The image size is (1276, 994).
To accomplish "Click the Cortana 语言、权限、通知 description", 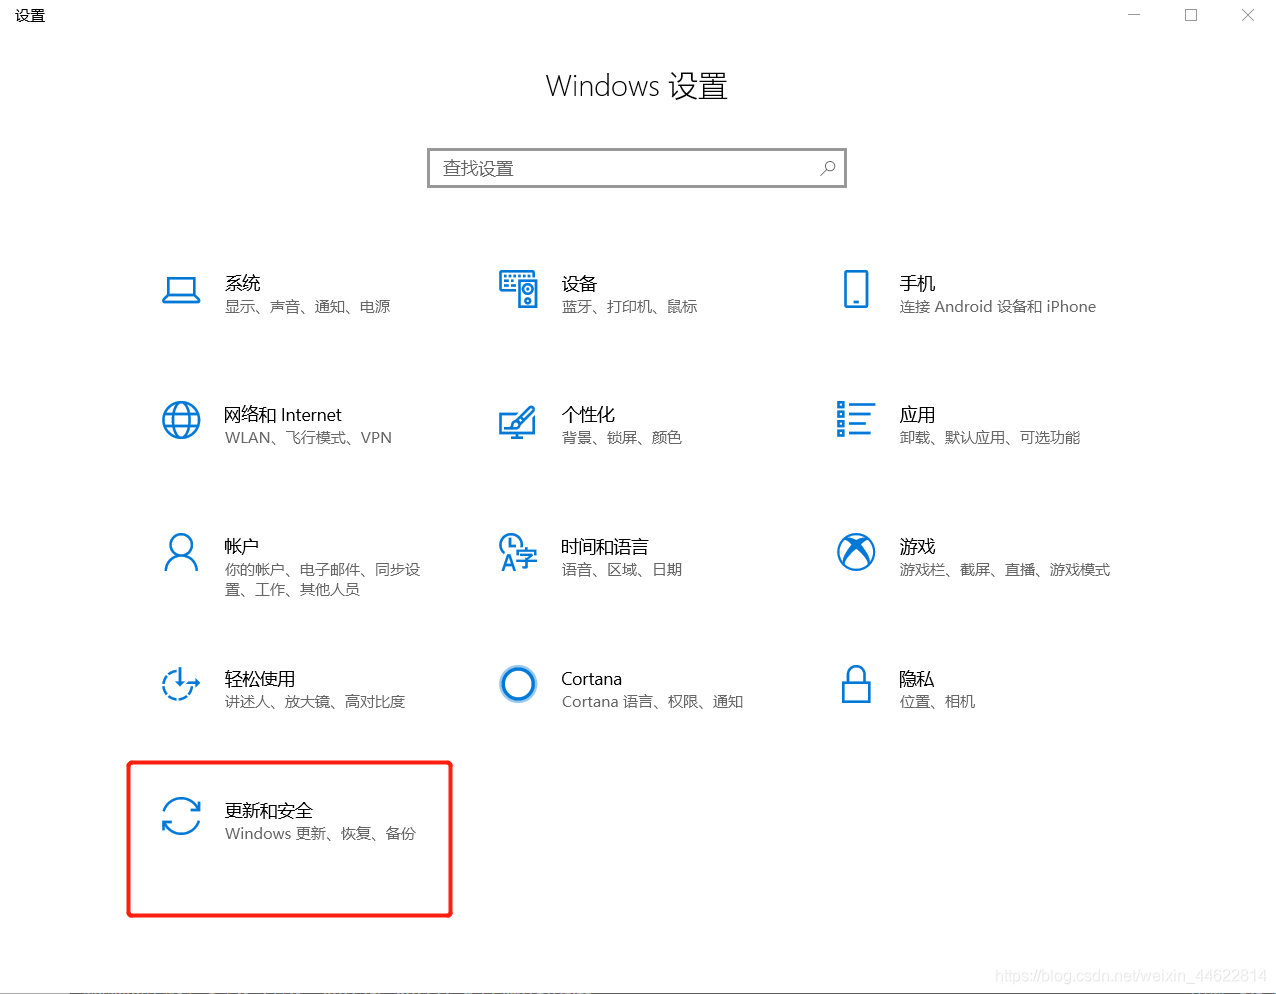I will pyautogui.click(x=652, y=702).
